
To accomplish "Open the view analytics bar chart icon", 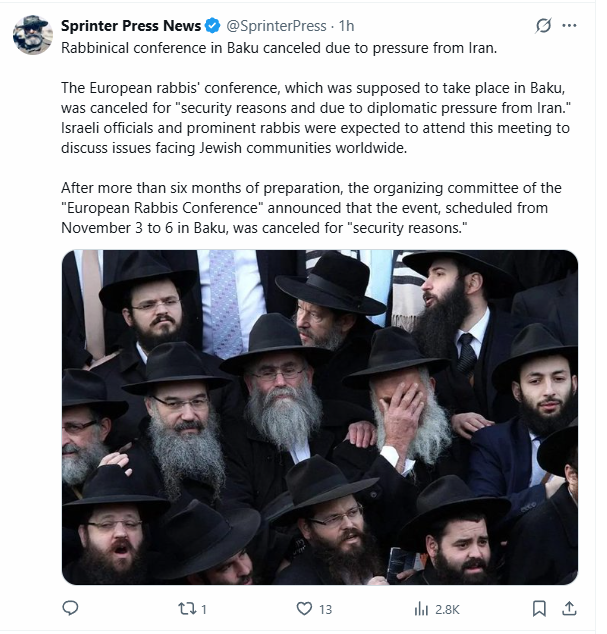I will [x=421, y=609].
